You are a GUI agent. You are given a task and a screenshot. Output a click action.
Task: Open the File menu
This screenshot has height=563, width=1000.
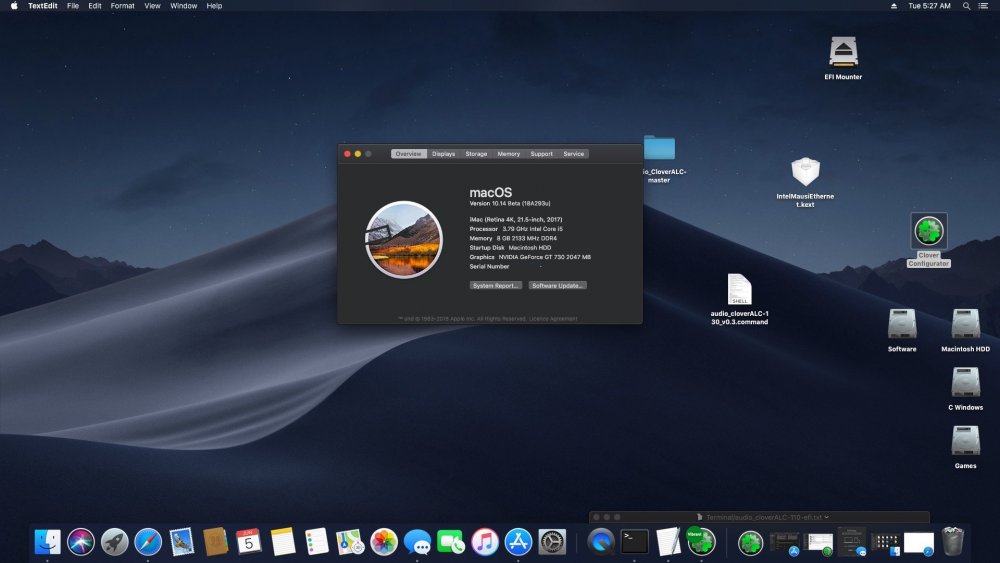[73, 6]
